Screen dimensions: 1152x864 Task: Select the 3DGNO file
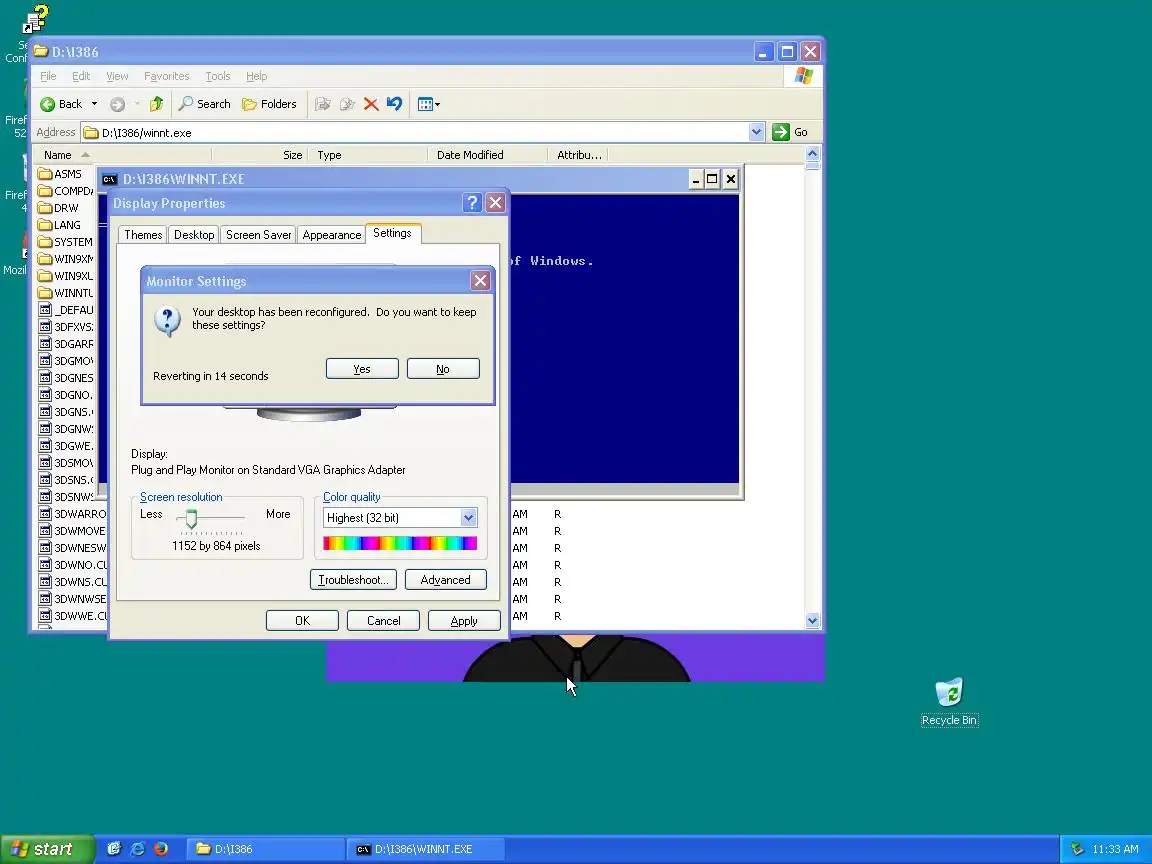[x=65, y=395]
